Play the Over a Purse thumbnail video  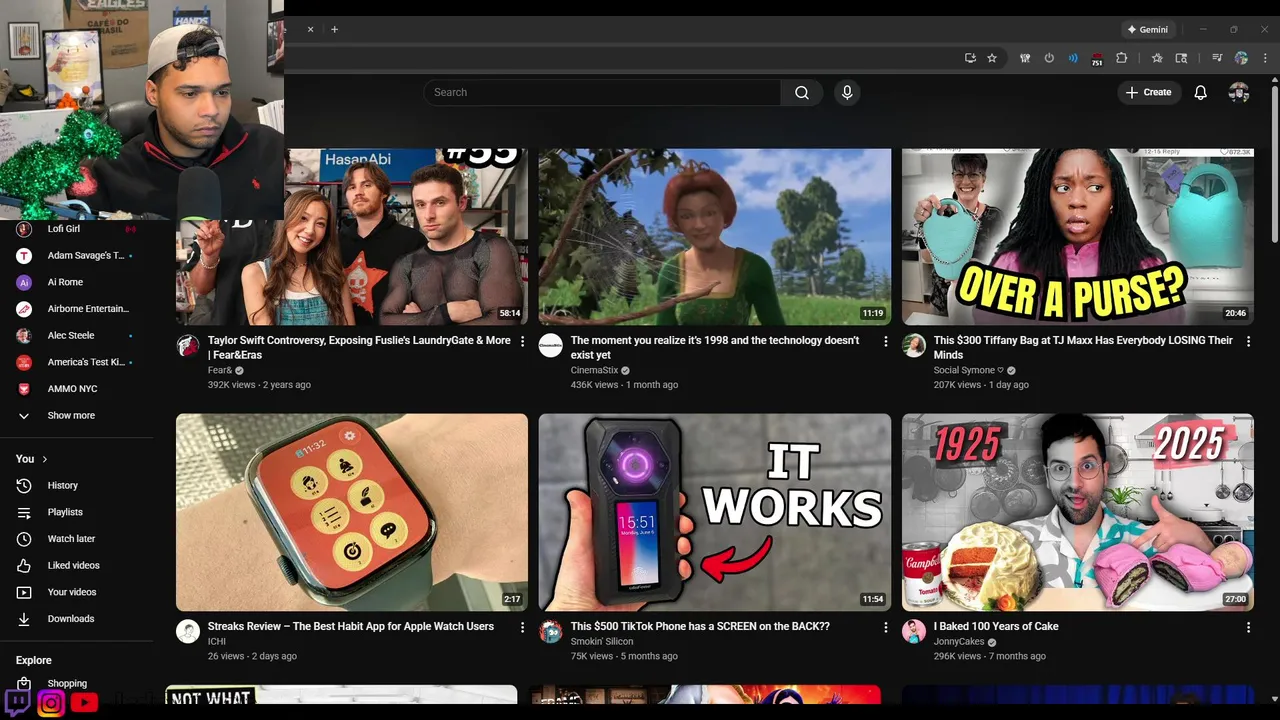[x=1078, y=237]
